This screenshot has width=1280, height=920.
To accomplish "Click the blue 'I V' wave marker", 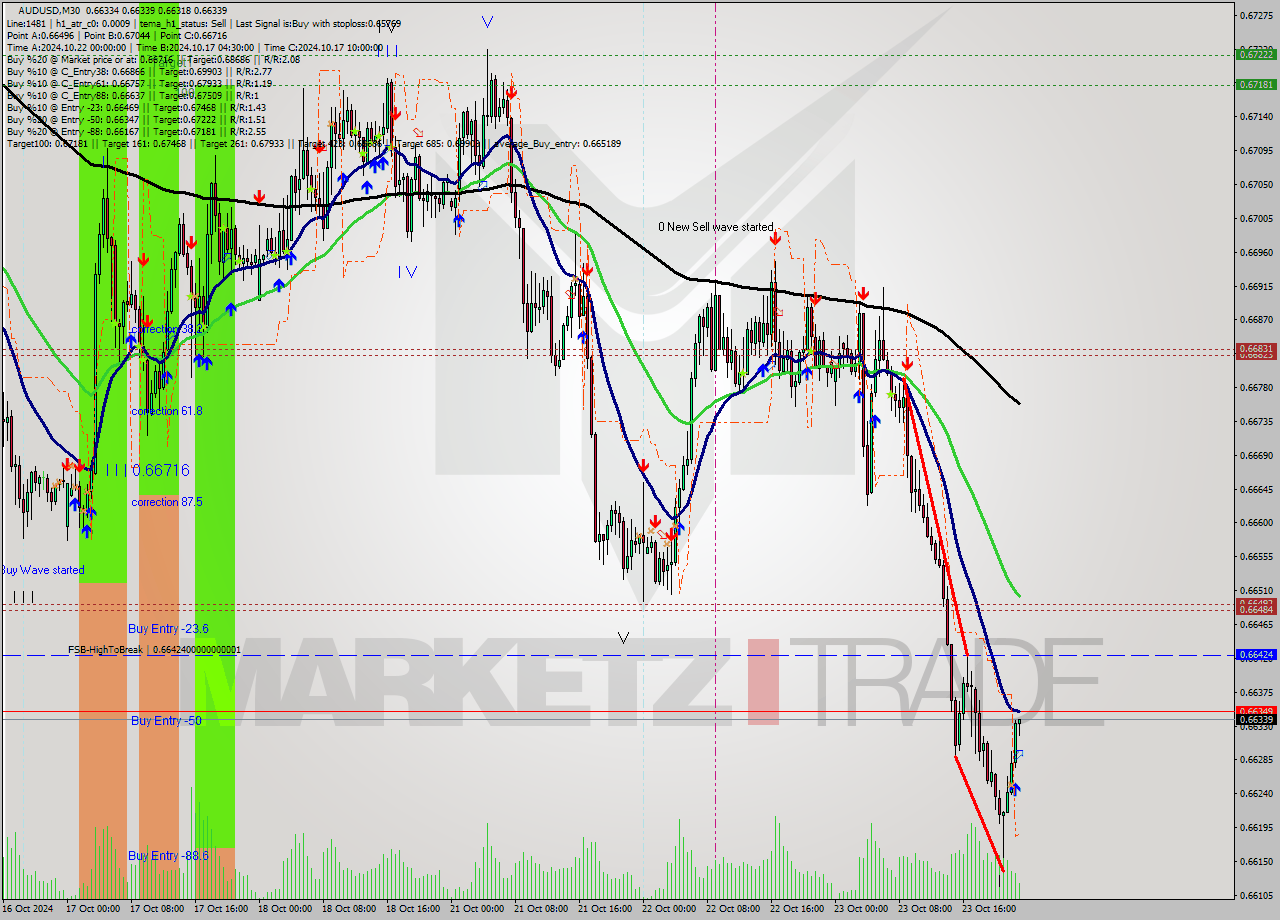I will pyautogui.click(x=407, y=271).
